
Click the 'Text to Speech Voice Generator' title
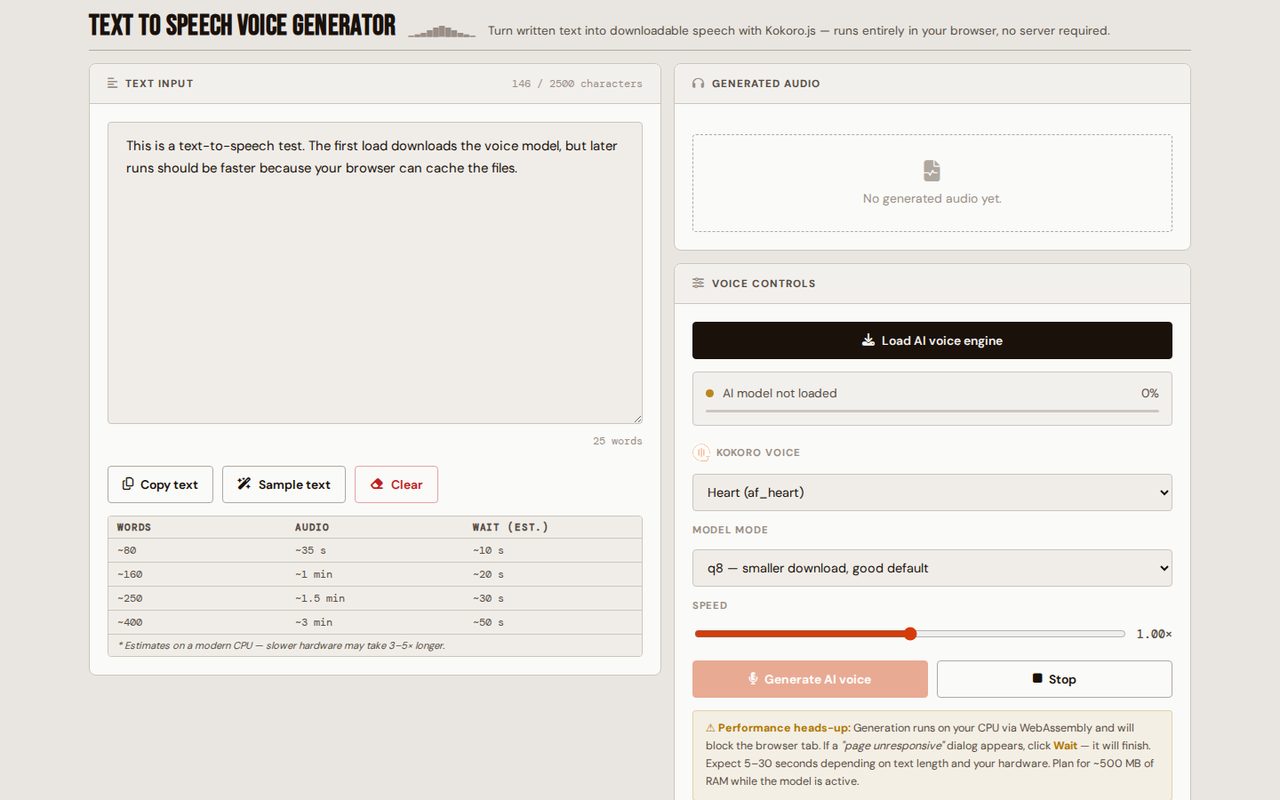point(242,25)
